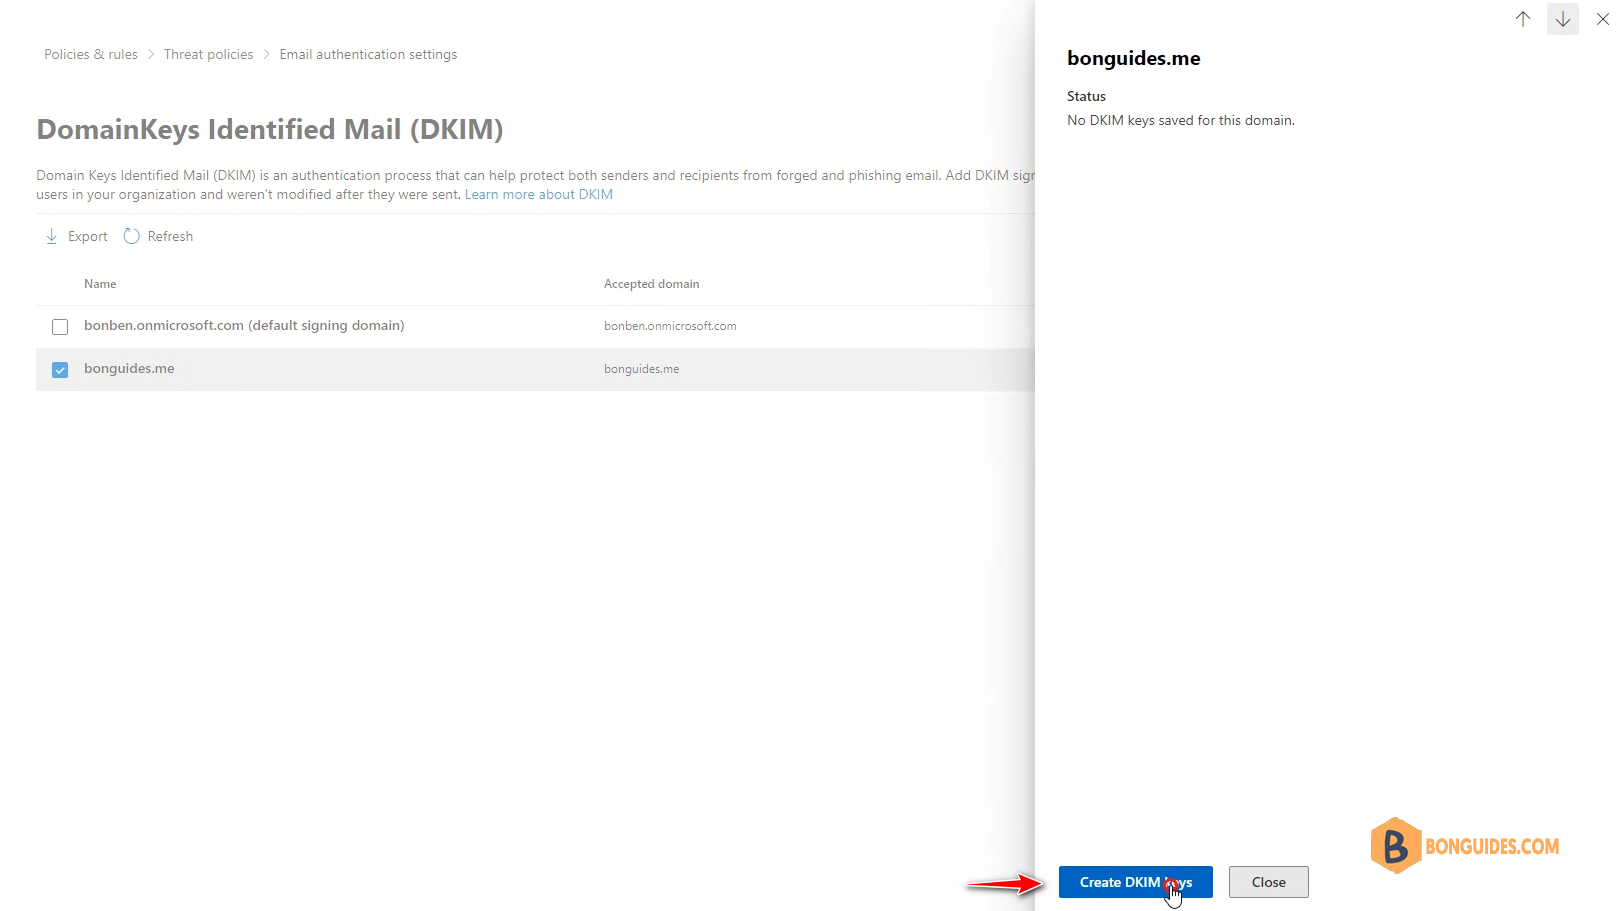Close the bonguides.me flyout panel X
The height and width of the screenshot is (911, 1620).
1603,19
